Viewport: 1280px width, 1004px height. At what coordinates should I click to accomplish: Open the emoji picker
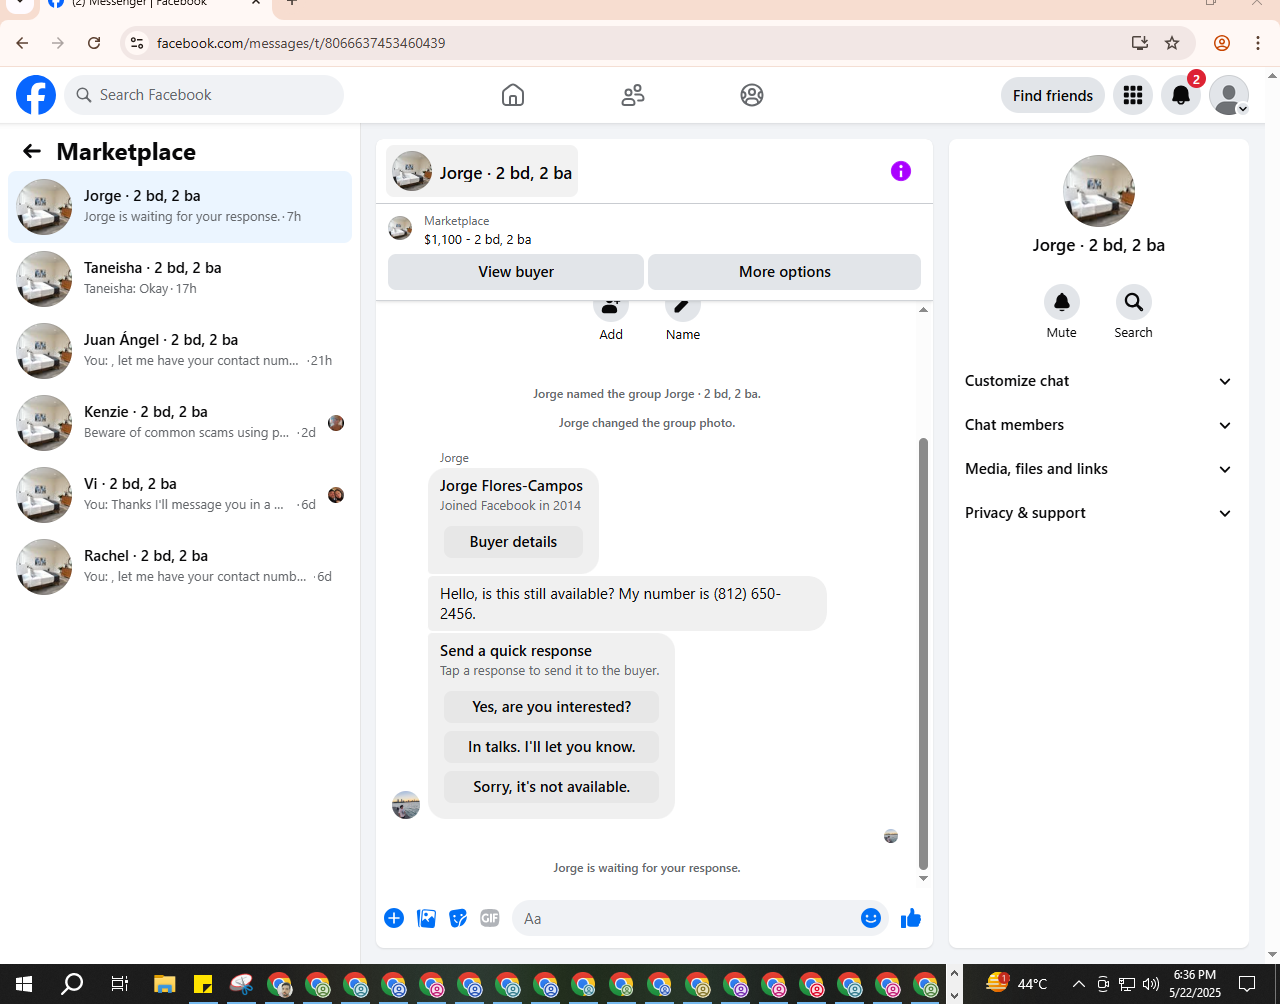tap(871, 918)
